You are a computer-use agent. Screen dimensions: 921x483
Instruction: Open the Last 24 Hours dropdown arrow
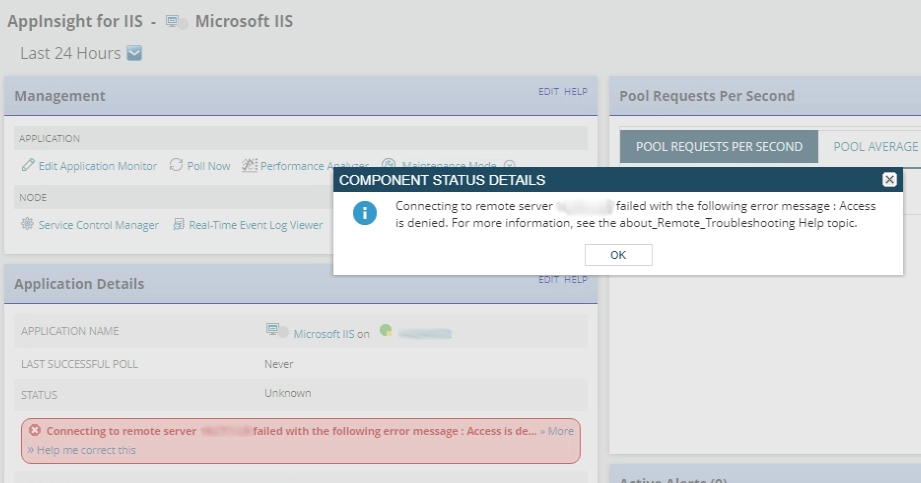[135, 53]
